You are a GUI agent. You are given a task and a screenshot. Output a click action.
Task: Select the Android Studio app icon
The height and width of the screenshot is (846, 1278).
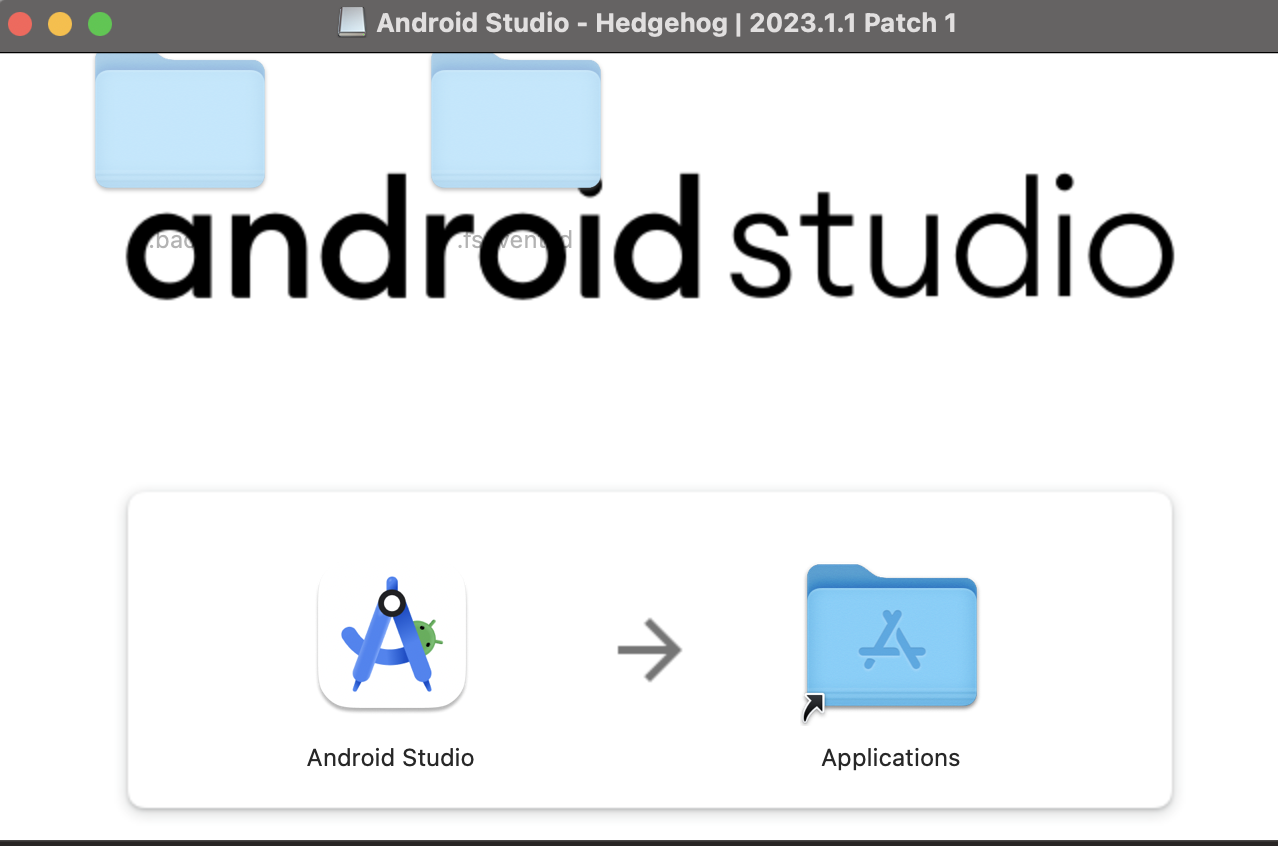click(x=392, y=638)
